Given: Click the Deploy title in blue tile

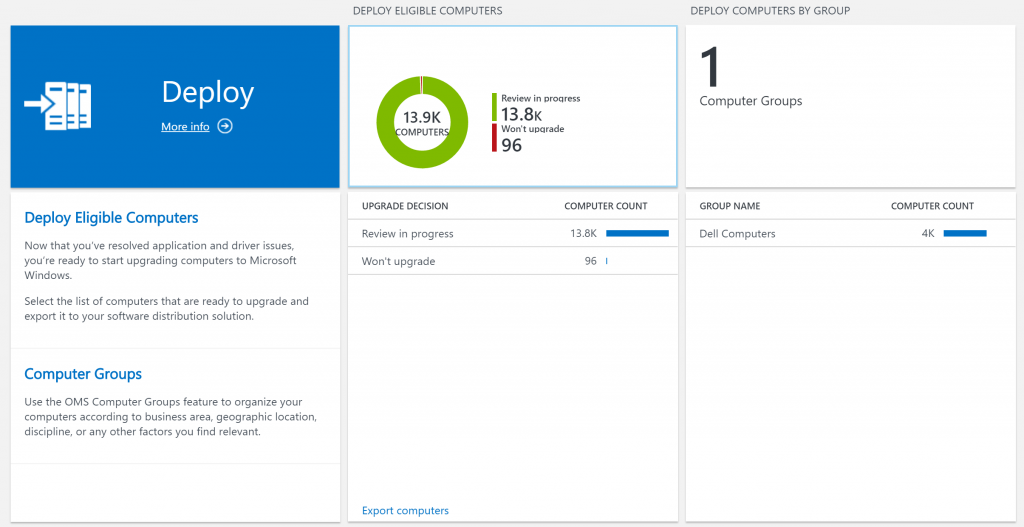Looking at the screenshot, I should pos(208,93).
